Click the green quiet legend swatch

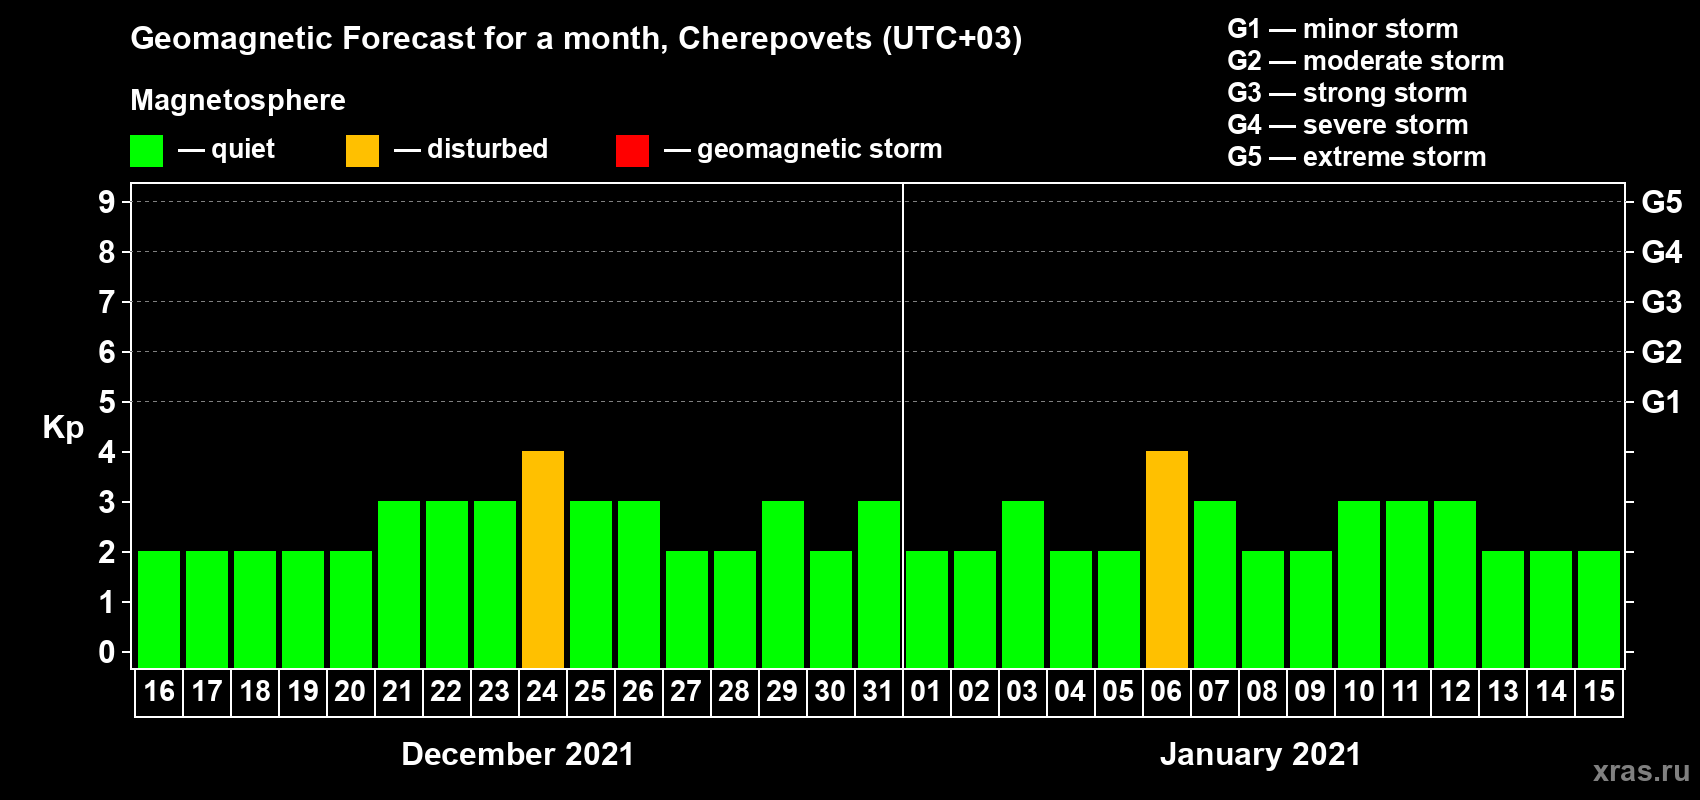point(147,151)
